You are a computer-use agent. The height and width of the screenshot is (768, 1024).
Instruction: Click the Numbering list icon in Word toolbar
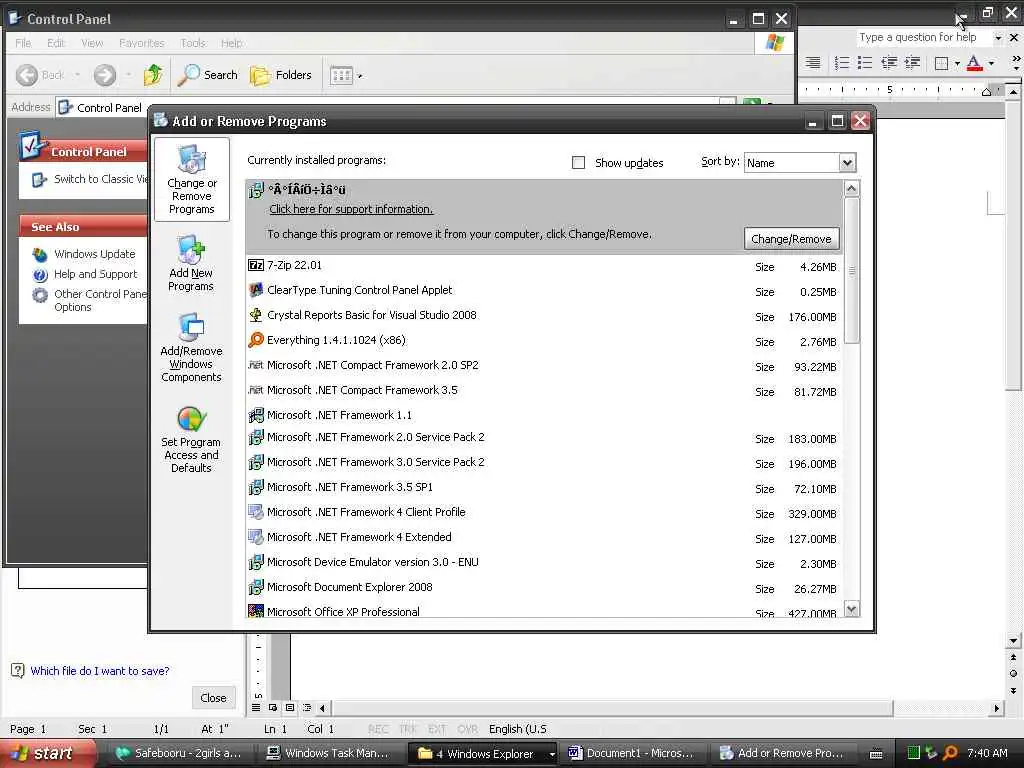[842, 63]
